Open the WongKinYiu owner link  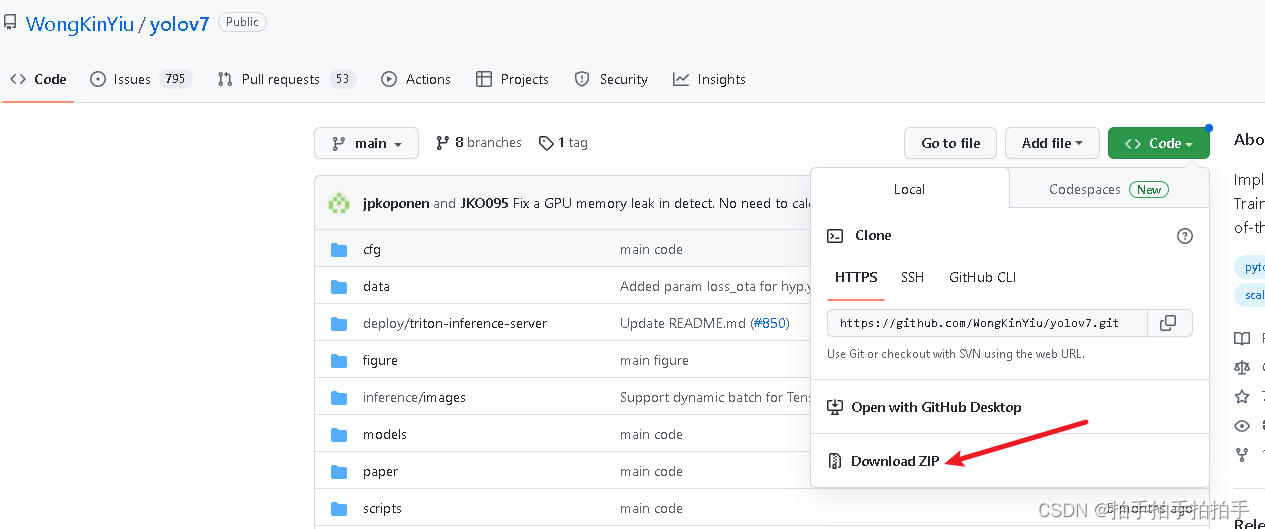click(x=80, y=24)
